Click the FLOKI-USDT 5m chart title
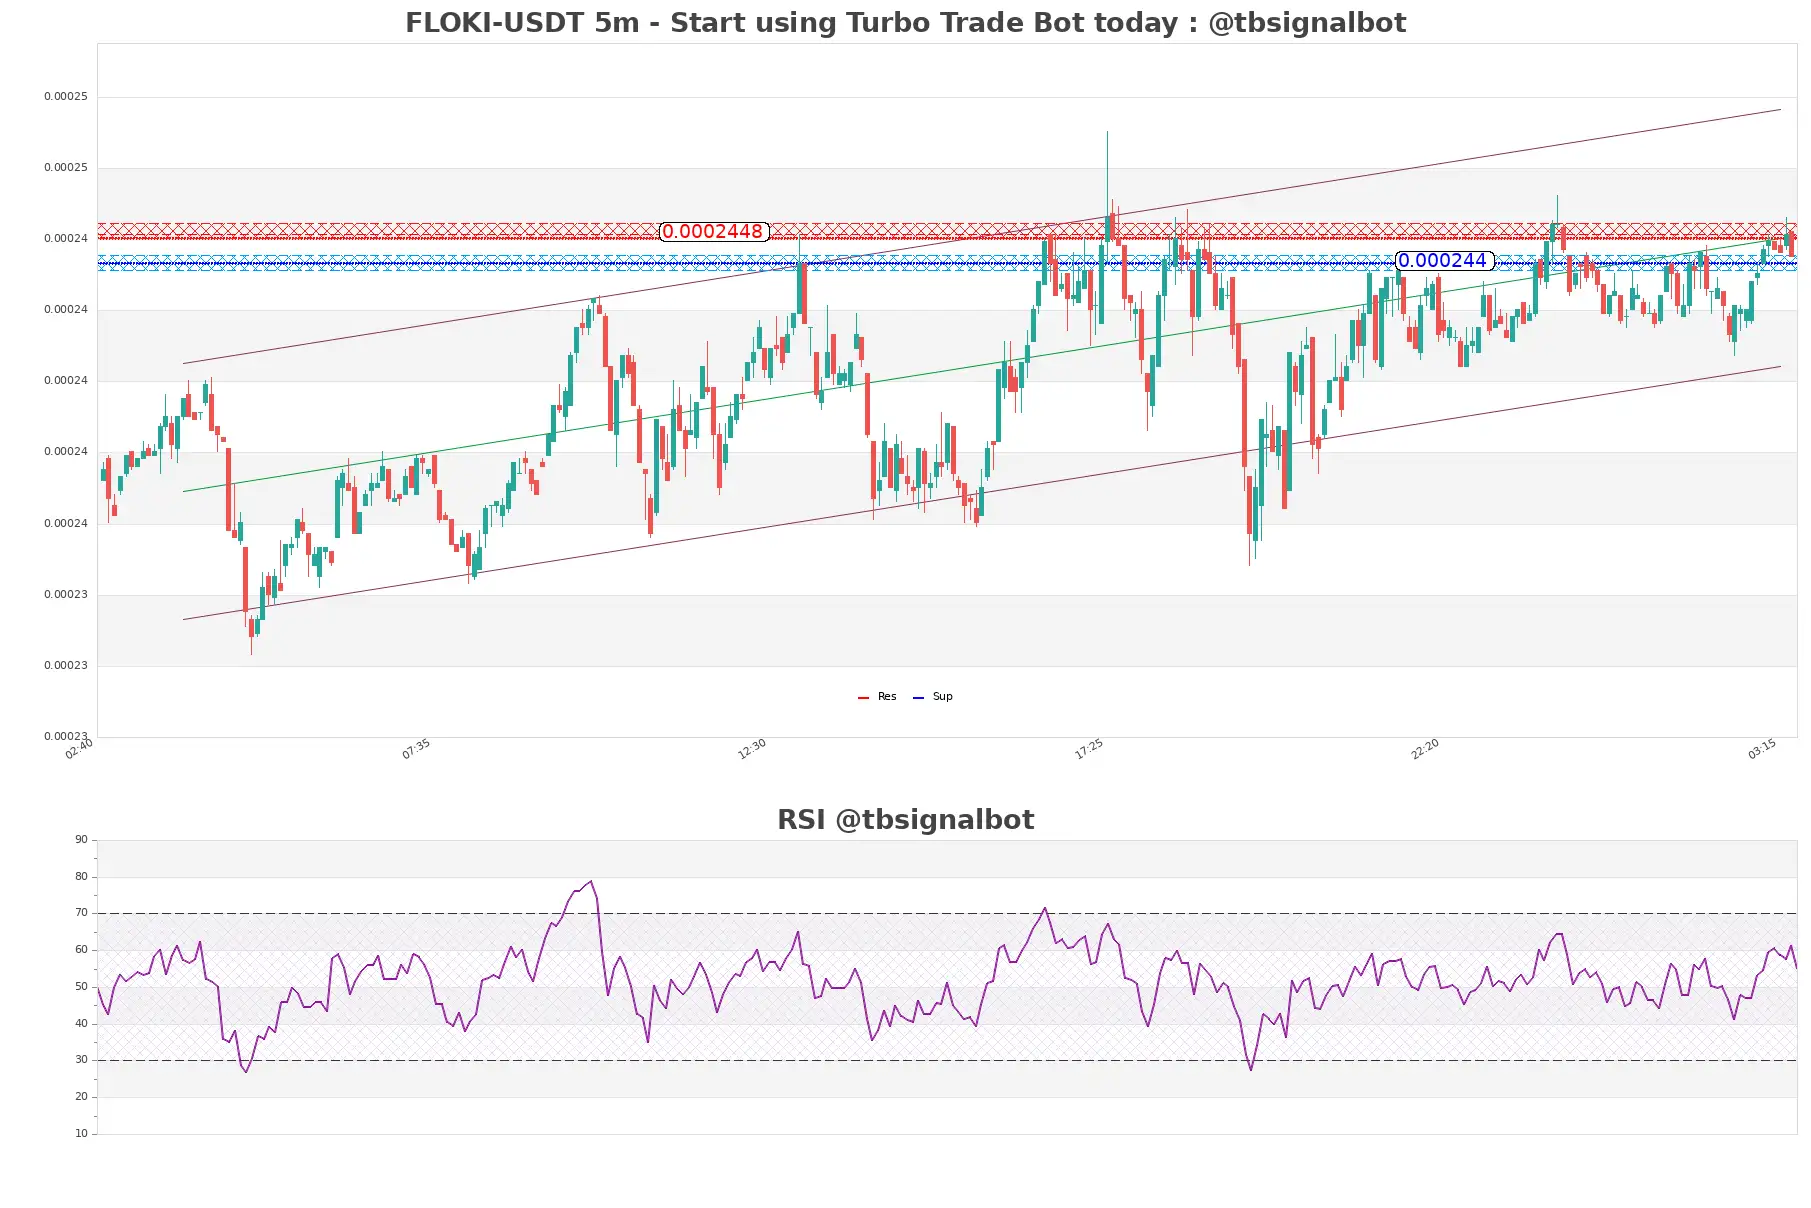This screenshot has width=1811, height=1208. [x=905, y=22]
